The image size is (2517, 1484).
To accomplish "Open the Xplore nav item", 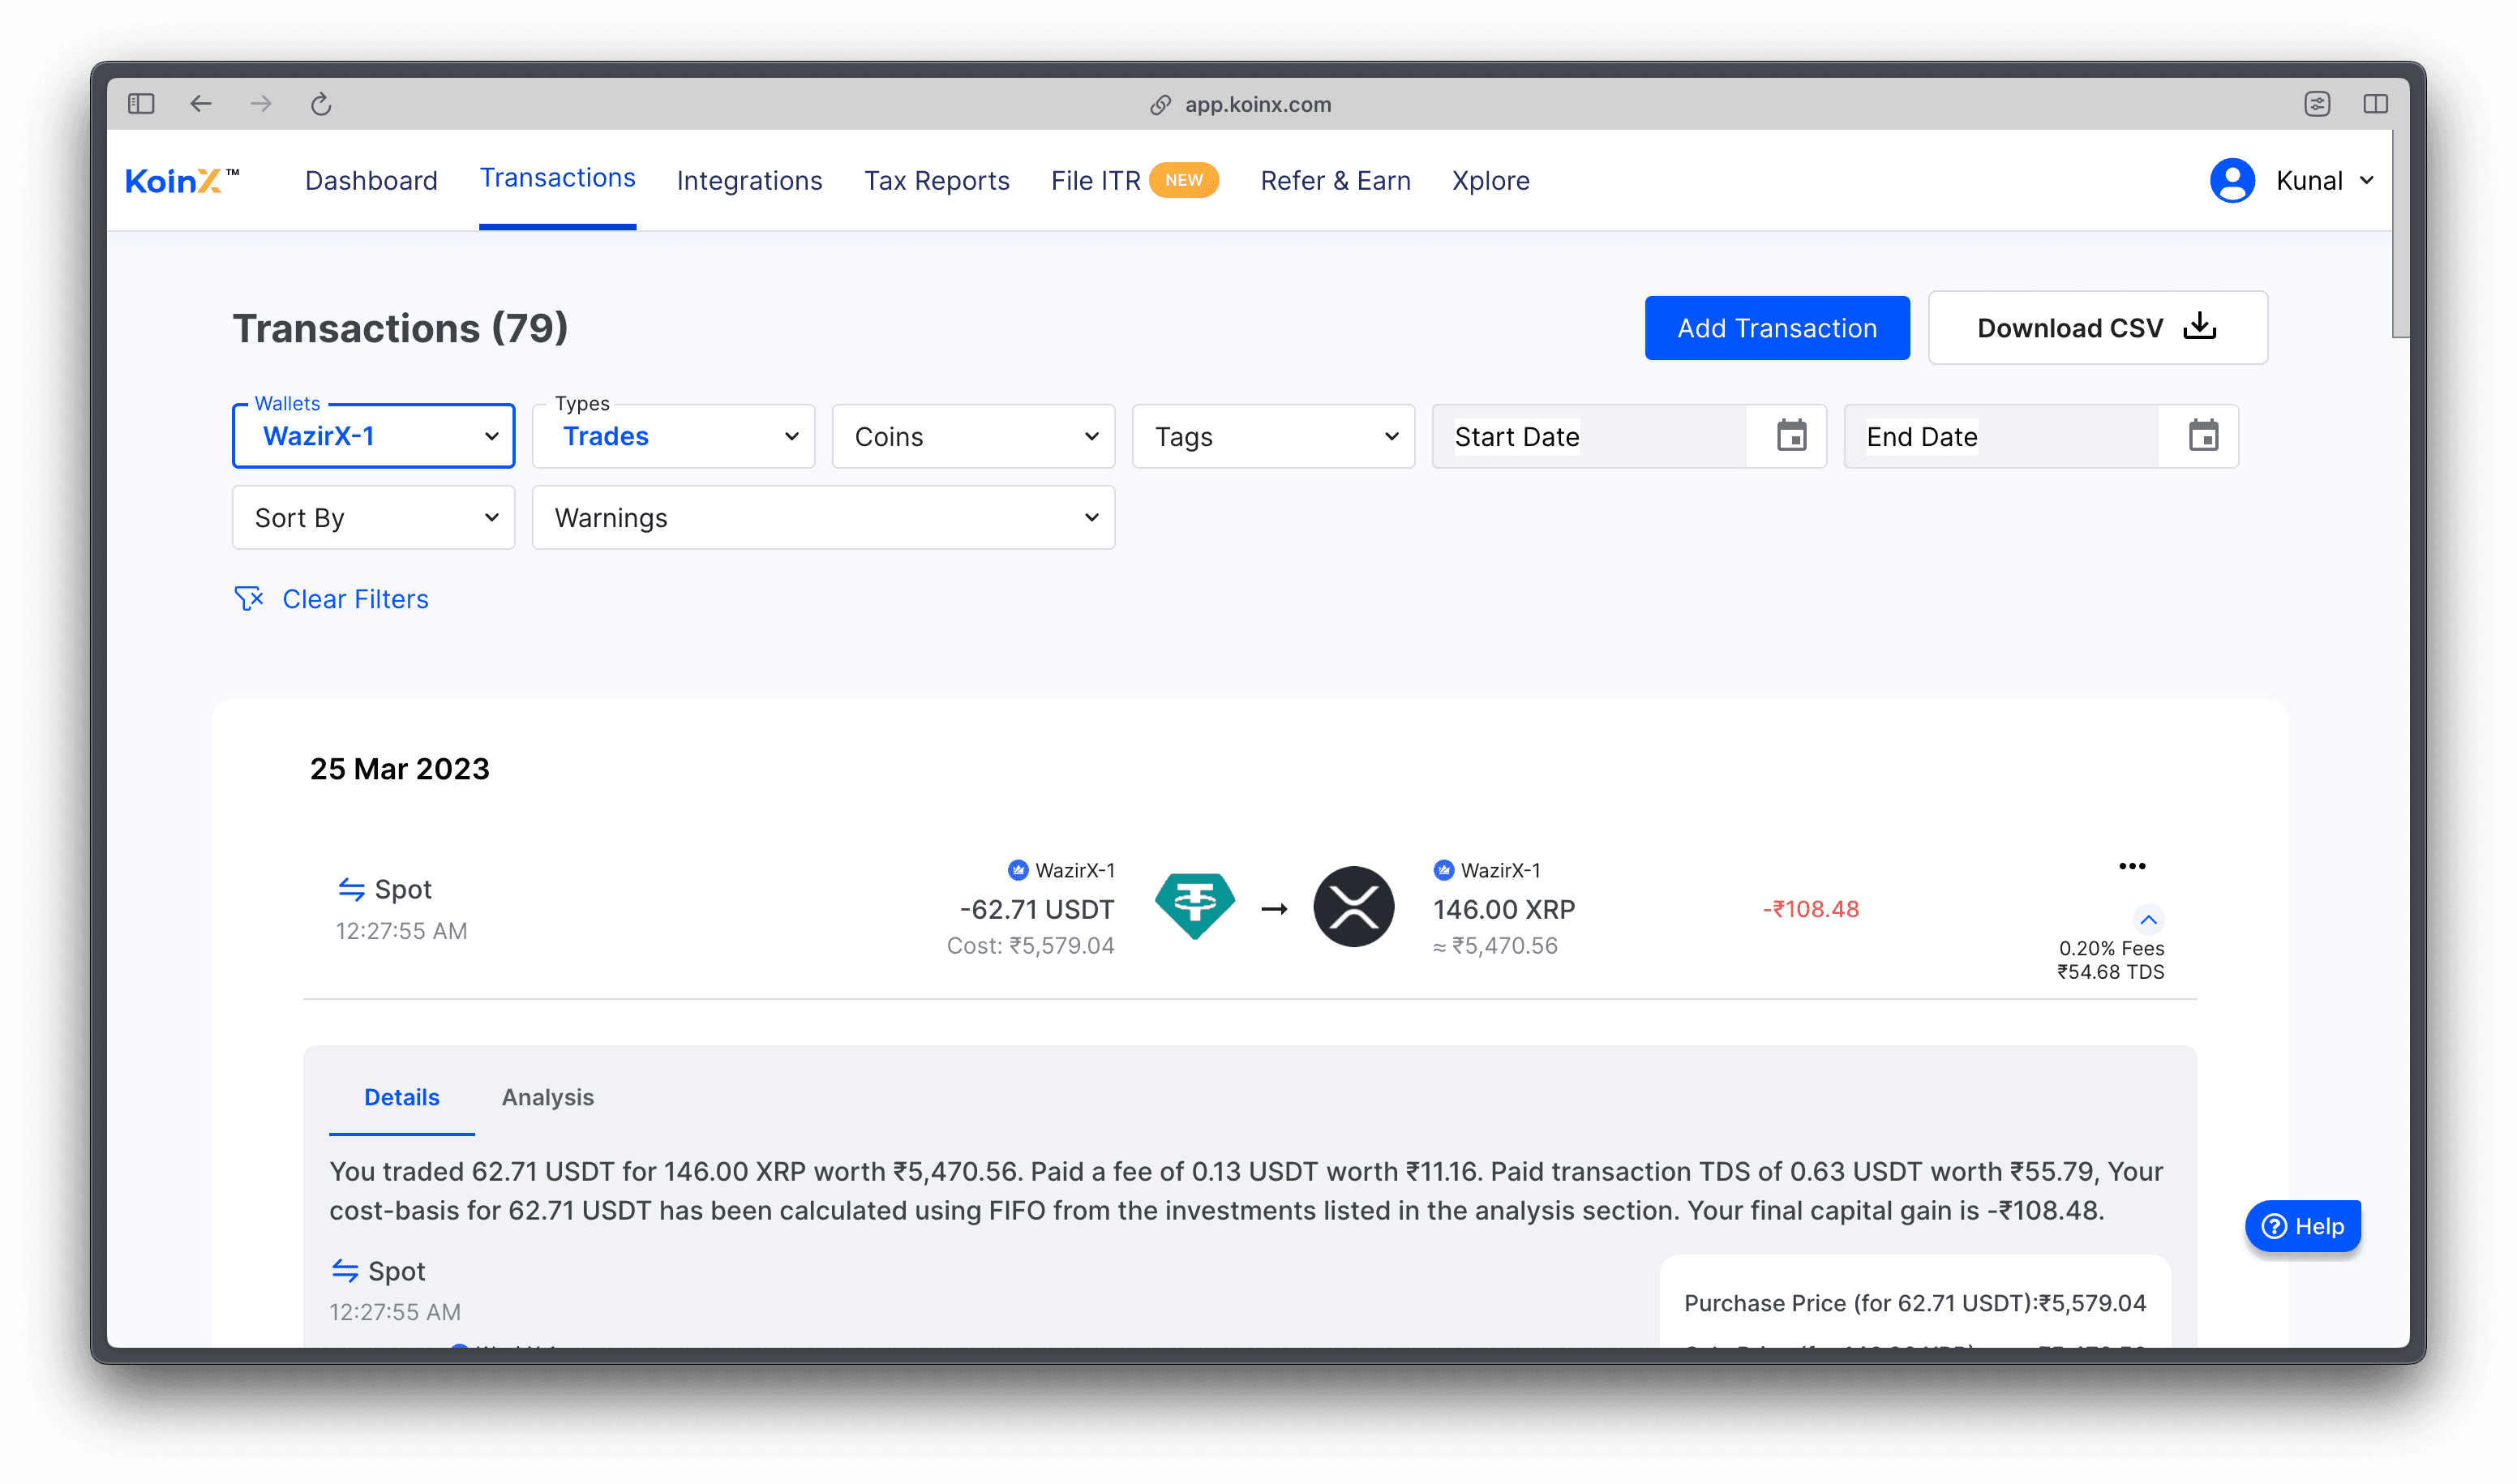I will click(x=1491, y=181).
